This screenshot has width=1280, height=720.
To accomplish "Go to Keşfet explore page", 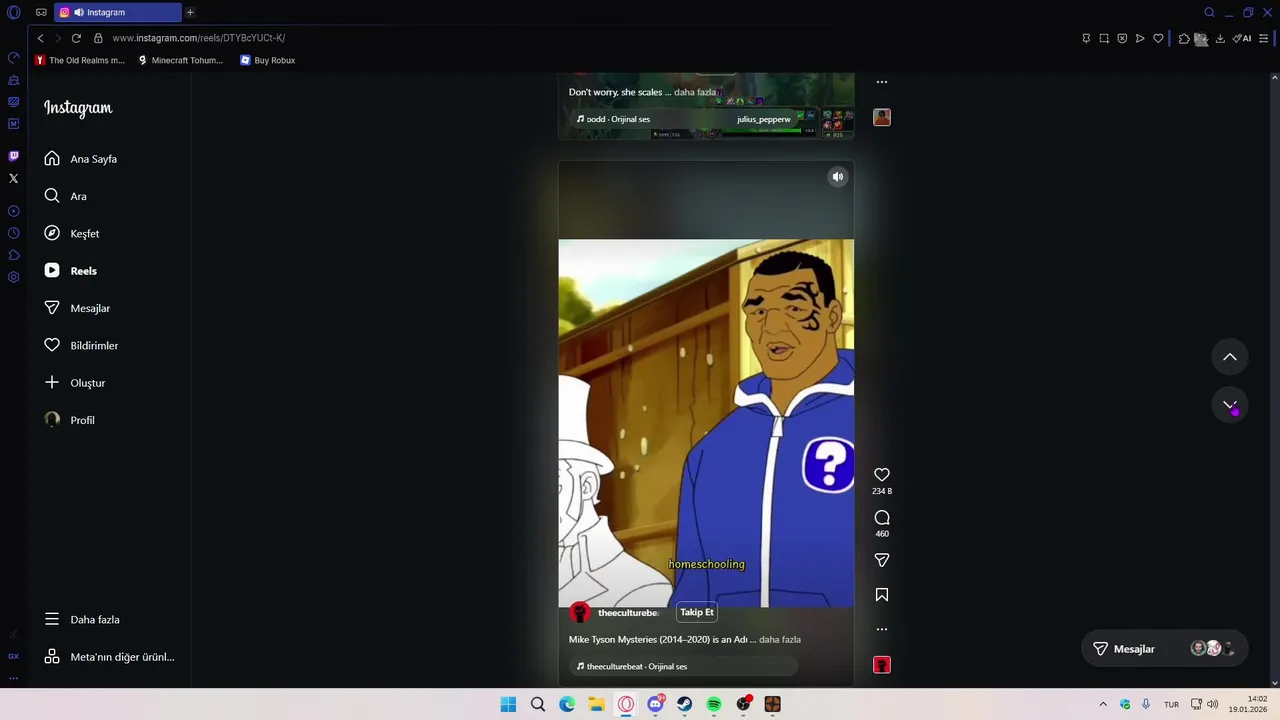I will 71,233.
